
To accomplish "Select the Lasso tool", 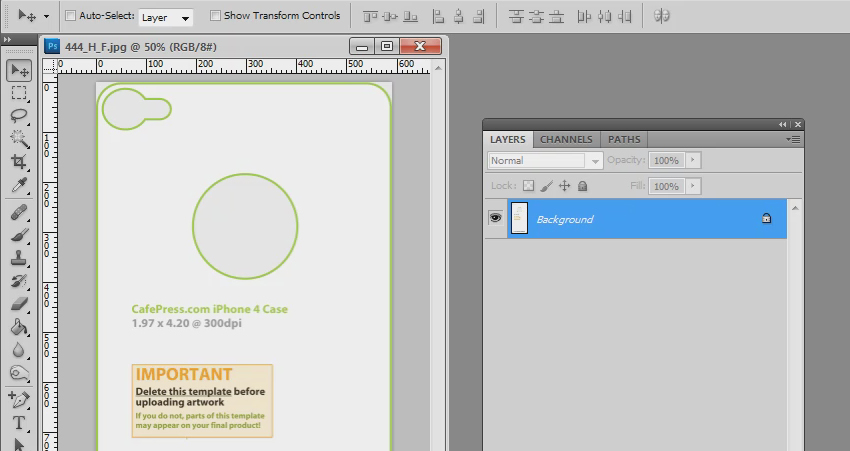I will point(19,115).
